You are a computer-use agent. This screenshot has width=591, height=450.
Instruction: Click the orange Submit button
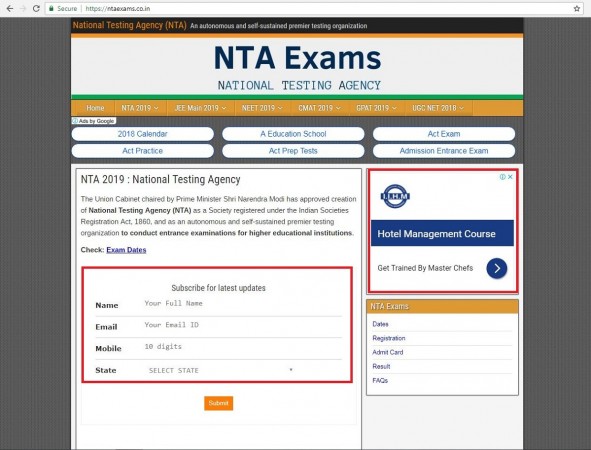(x=219, y=403)
